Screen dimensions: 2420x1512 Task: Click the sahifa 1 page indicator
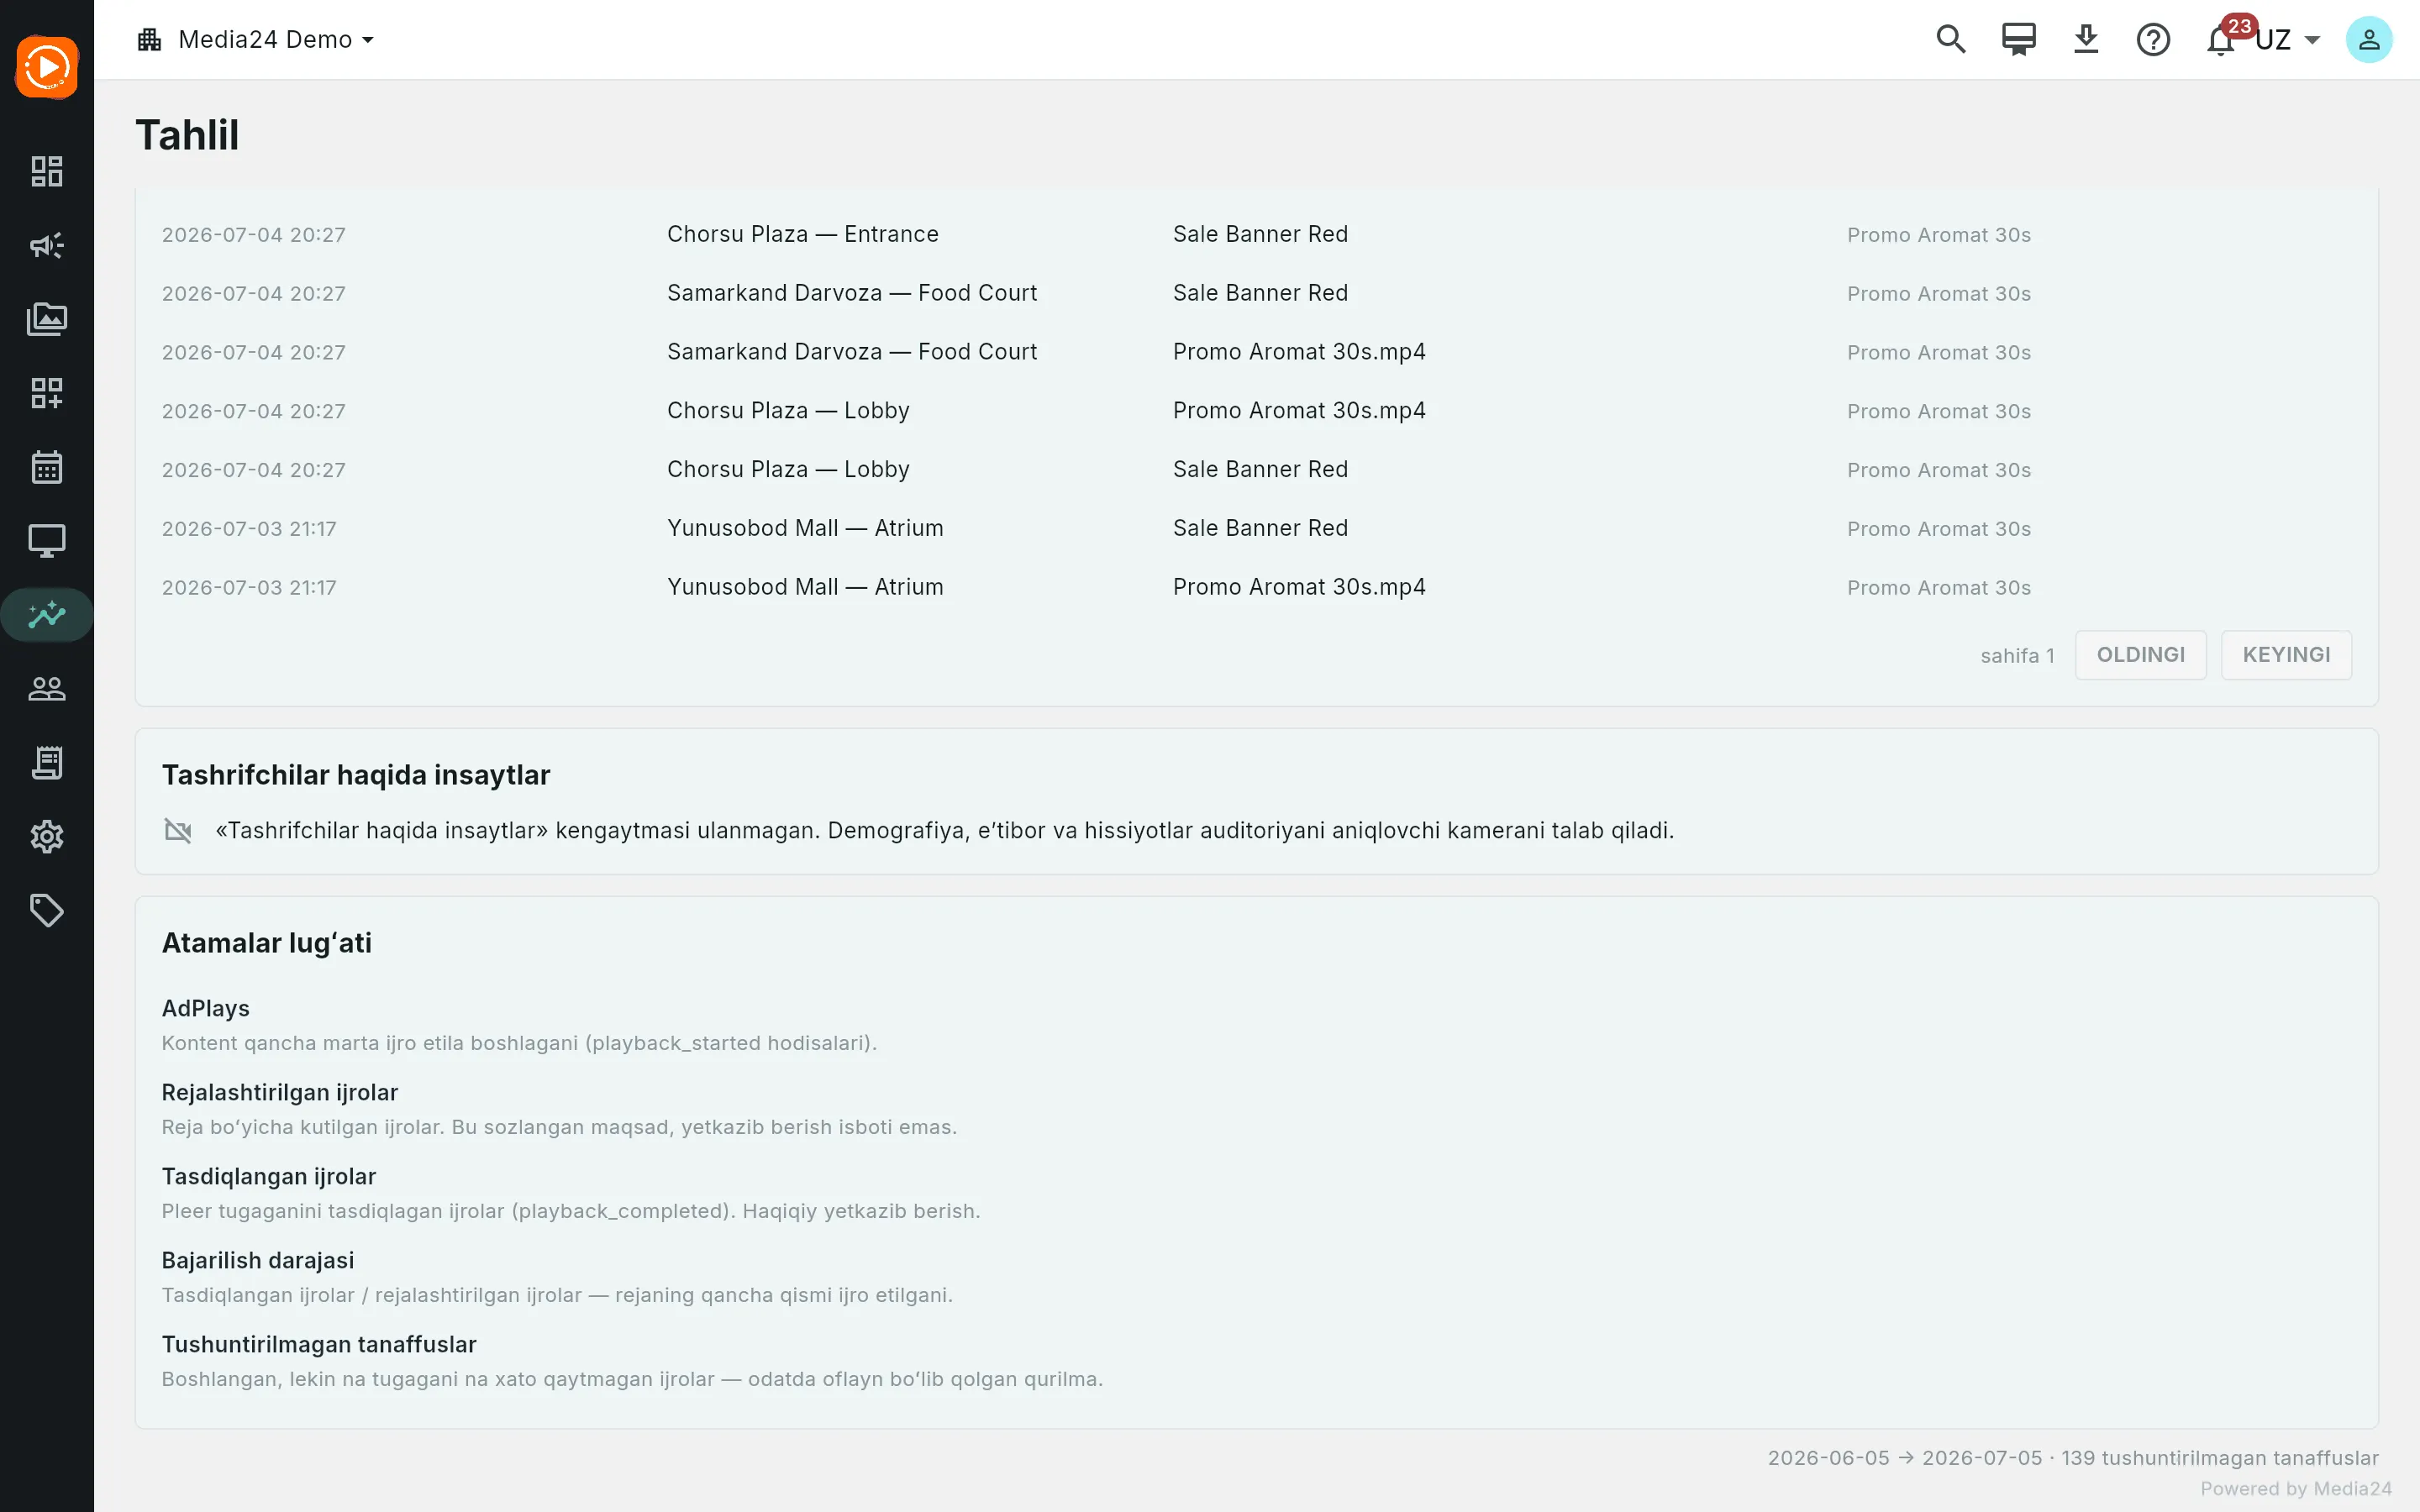[x=2017, y=656]
